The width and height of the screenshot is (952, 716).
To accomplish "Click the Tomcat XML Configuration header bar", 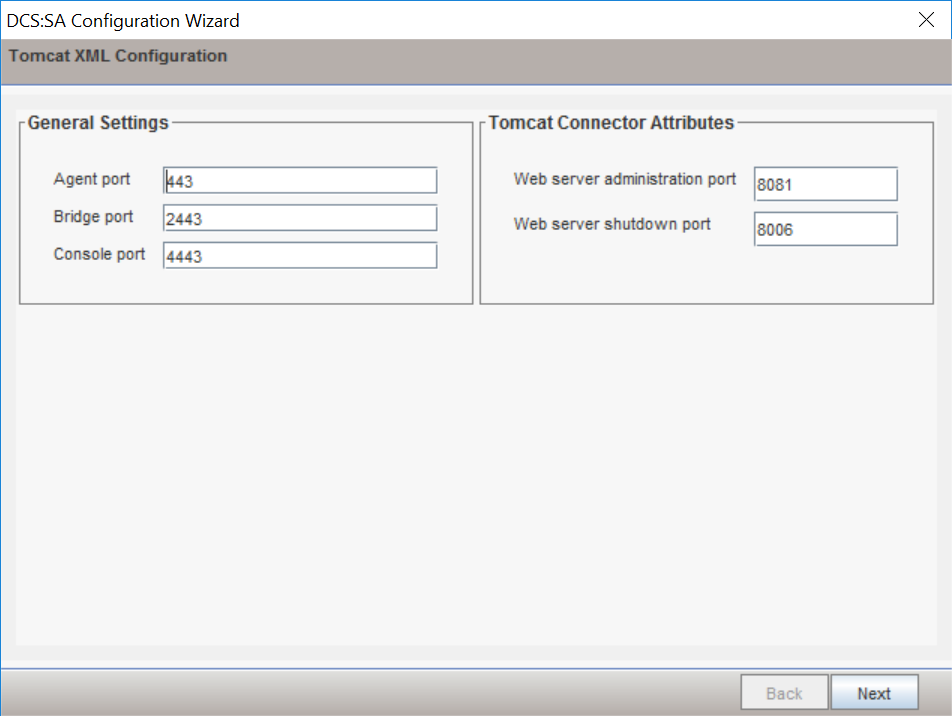I will pyautogui.click(x=117, y=56).
